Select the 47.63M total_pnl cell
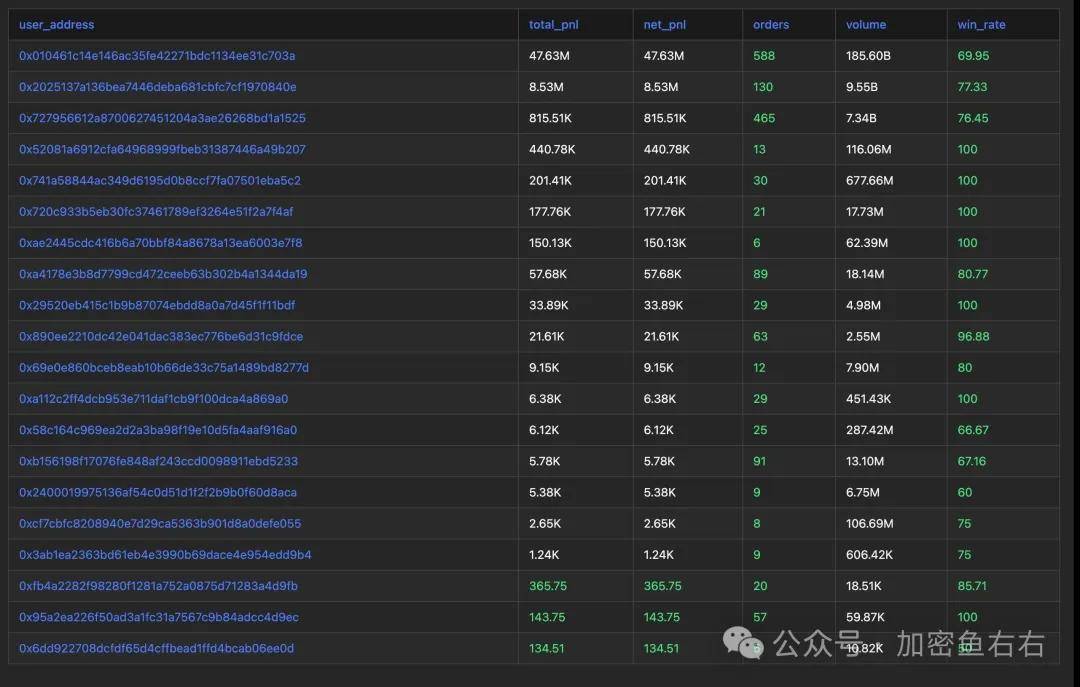 pos(549,56)
